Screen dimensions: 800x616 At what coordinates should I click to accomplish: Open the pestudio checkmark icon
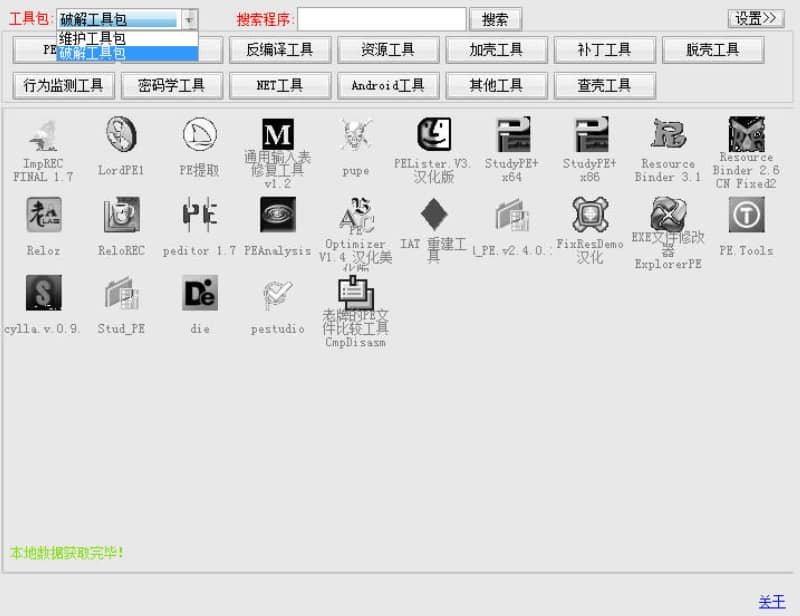pos(278,294)
